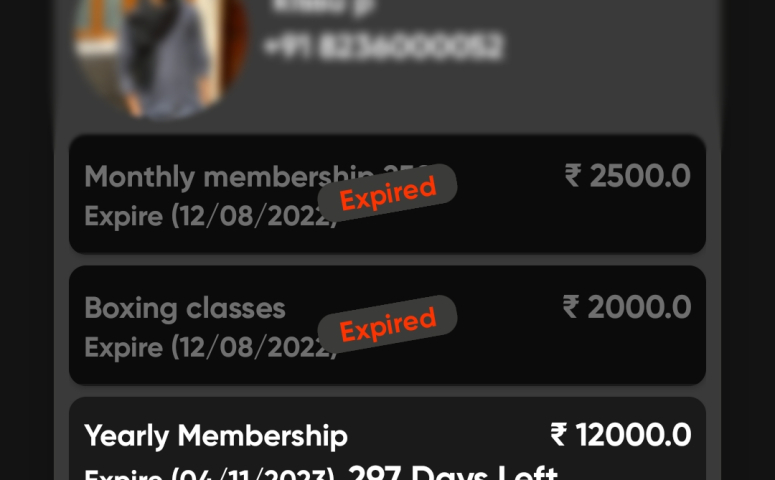This screenshot has width=775, height=480.
Task: Tap the rupee symbol before 2500.0
Action: click(x=573, y=176)
